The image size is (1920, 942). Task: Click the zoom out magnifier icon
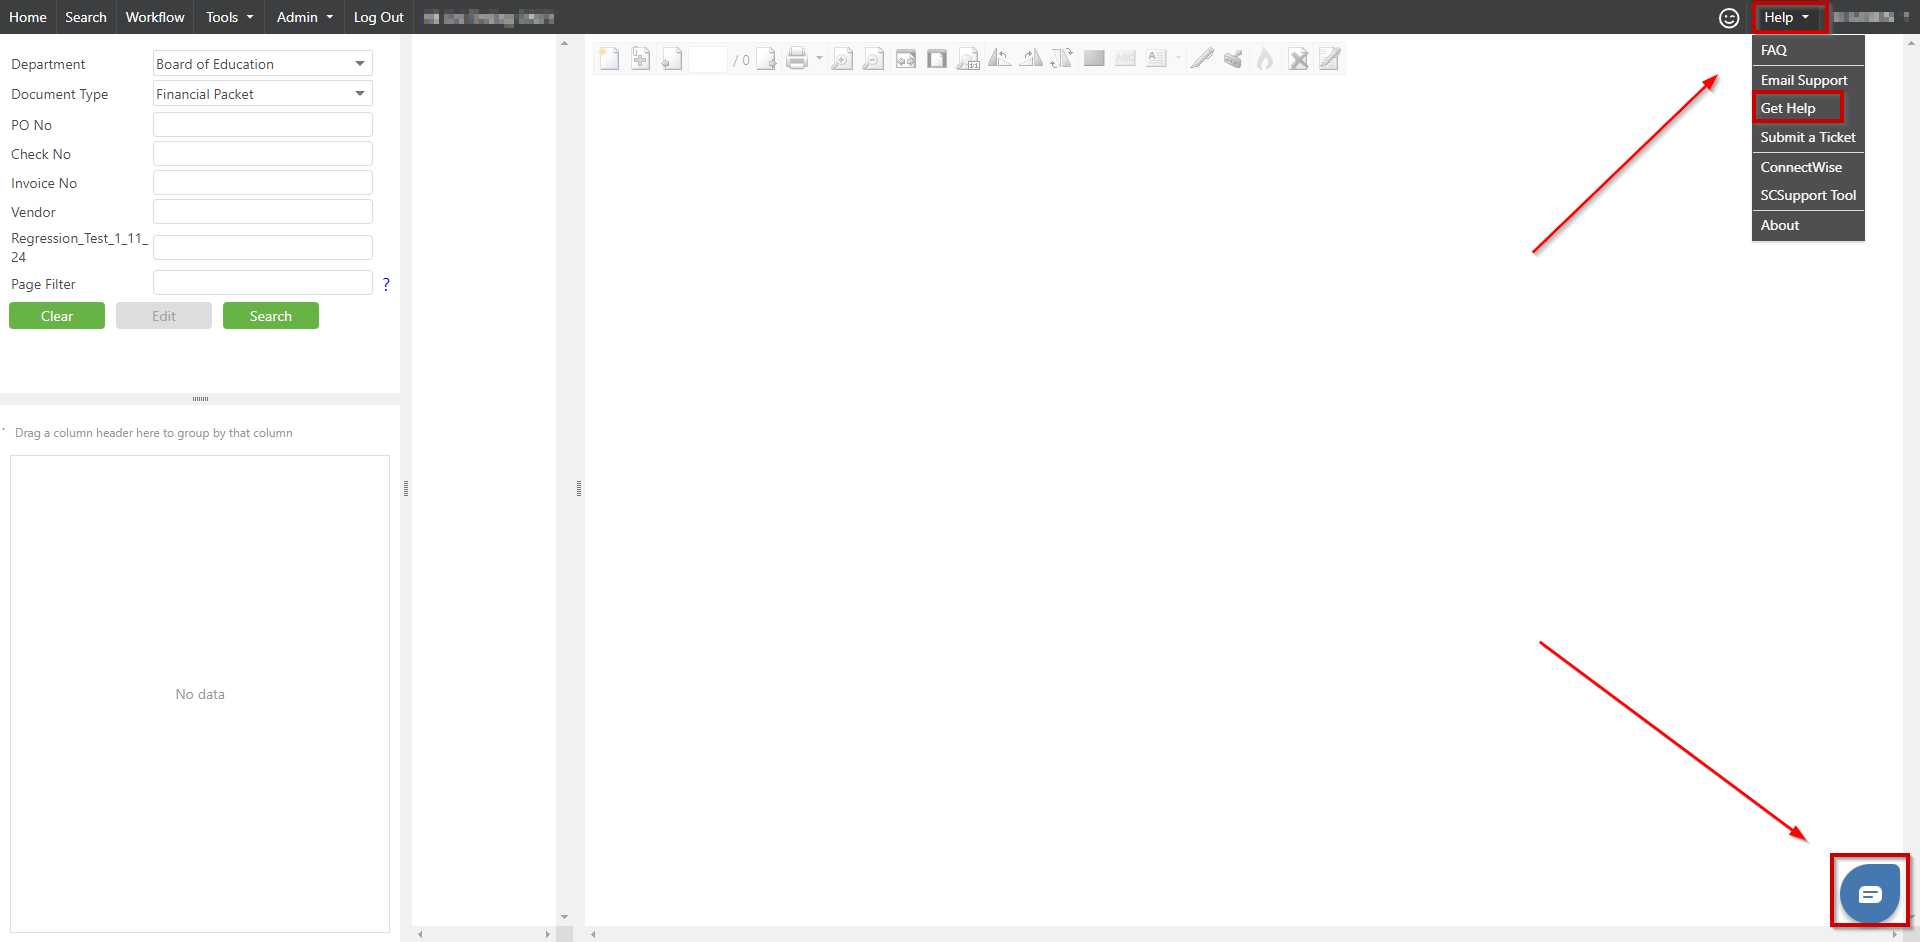873,59
